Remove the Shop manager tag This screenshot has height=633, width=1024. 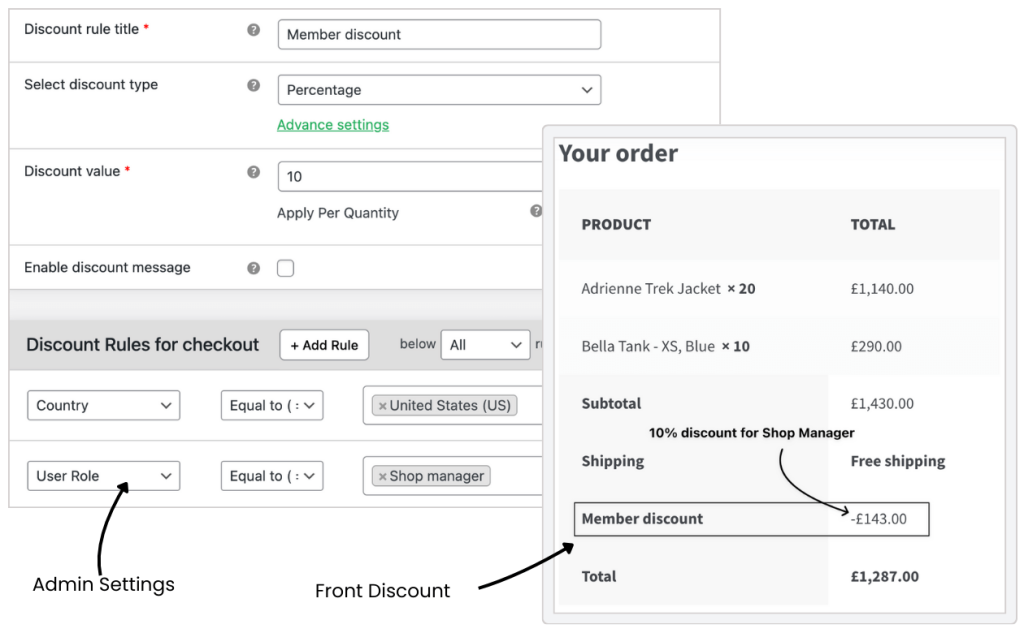[382, 477]
